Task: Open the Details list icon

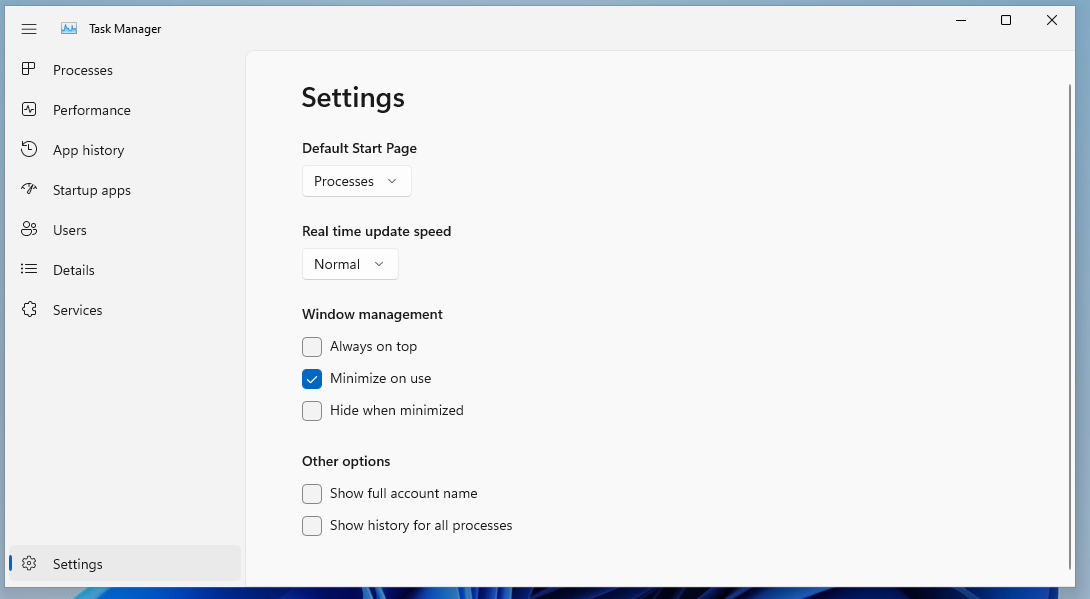Action: (x=29, y=270)
